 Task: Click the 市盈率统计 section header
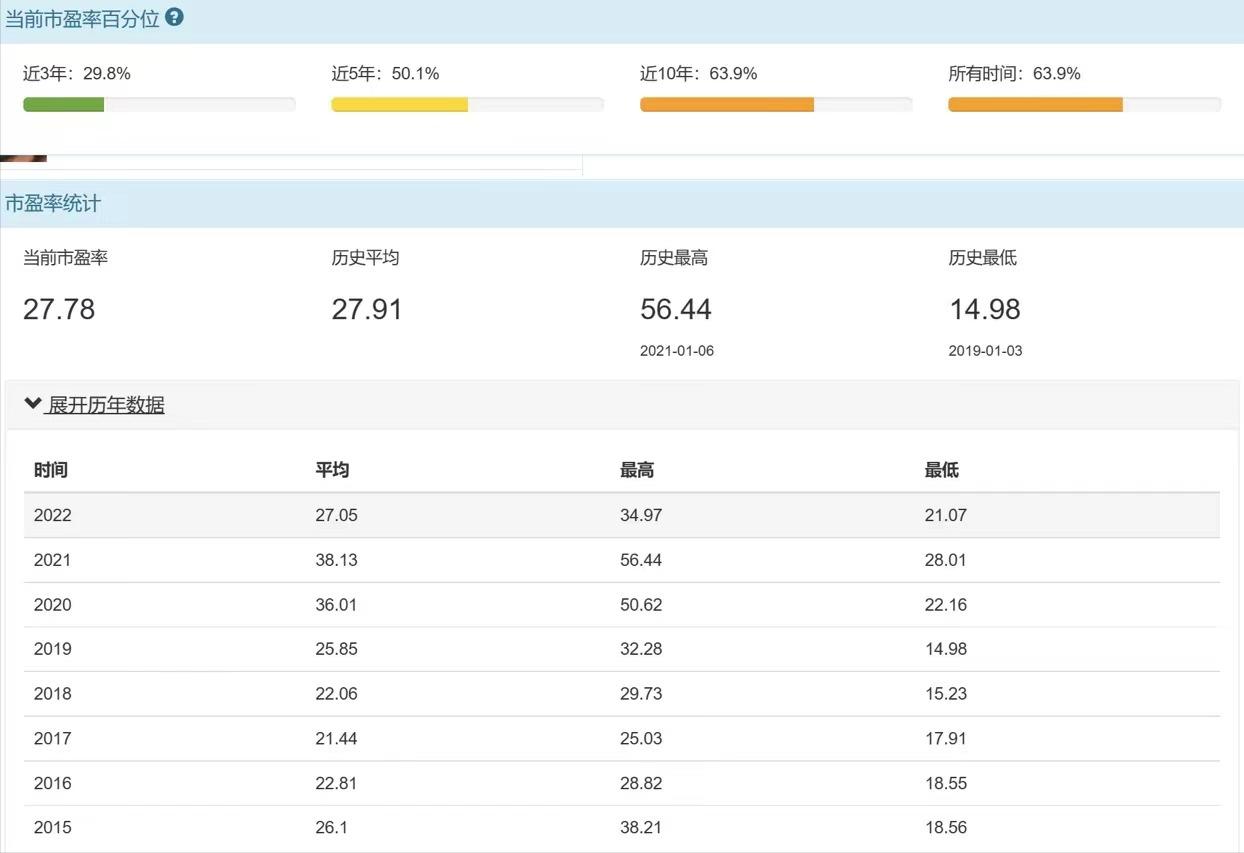(x=53, y=204)
